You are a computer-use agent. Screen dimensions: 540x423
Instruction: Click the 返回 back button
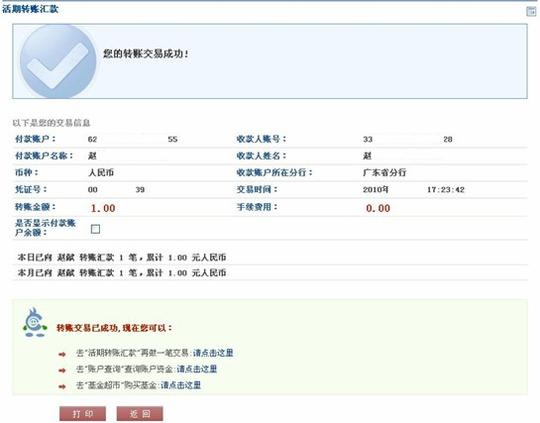pyautogui.click(x=140, y=413)
